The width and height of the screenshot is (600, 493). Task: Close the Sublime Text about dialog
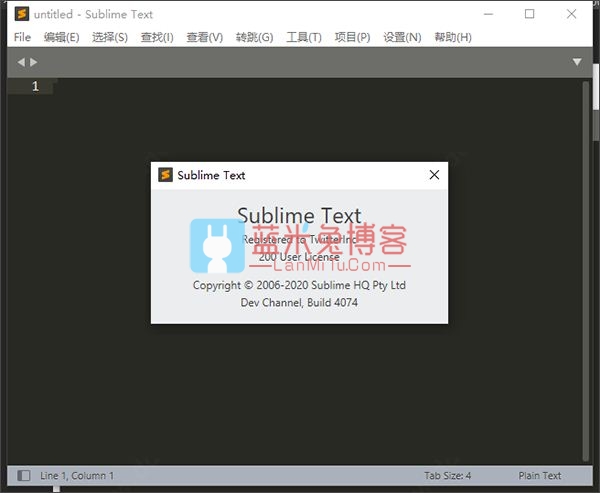tap(434, 175)
